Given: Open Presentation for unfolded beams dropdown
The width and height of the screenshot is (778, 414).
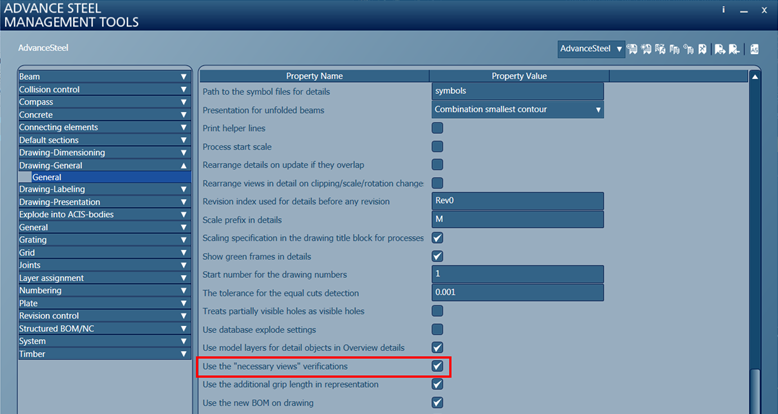Looking at the screenshot, I should coord(518,110).
